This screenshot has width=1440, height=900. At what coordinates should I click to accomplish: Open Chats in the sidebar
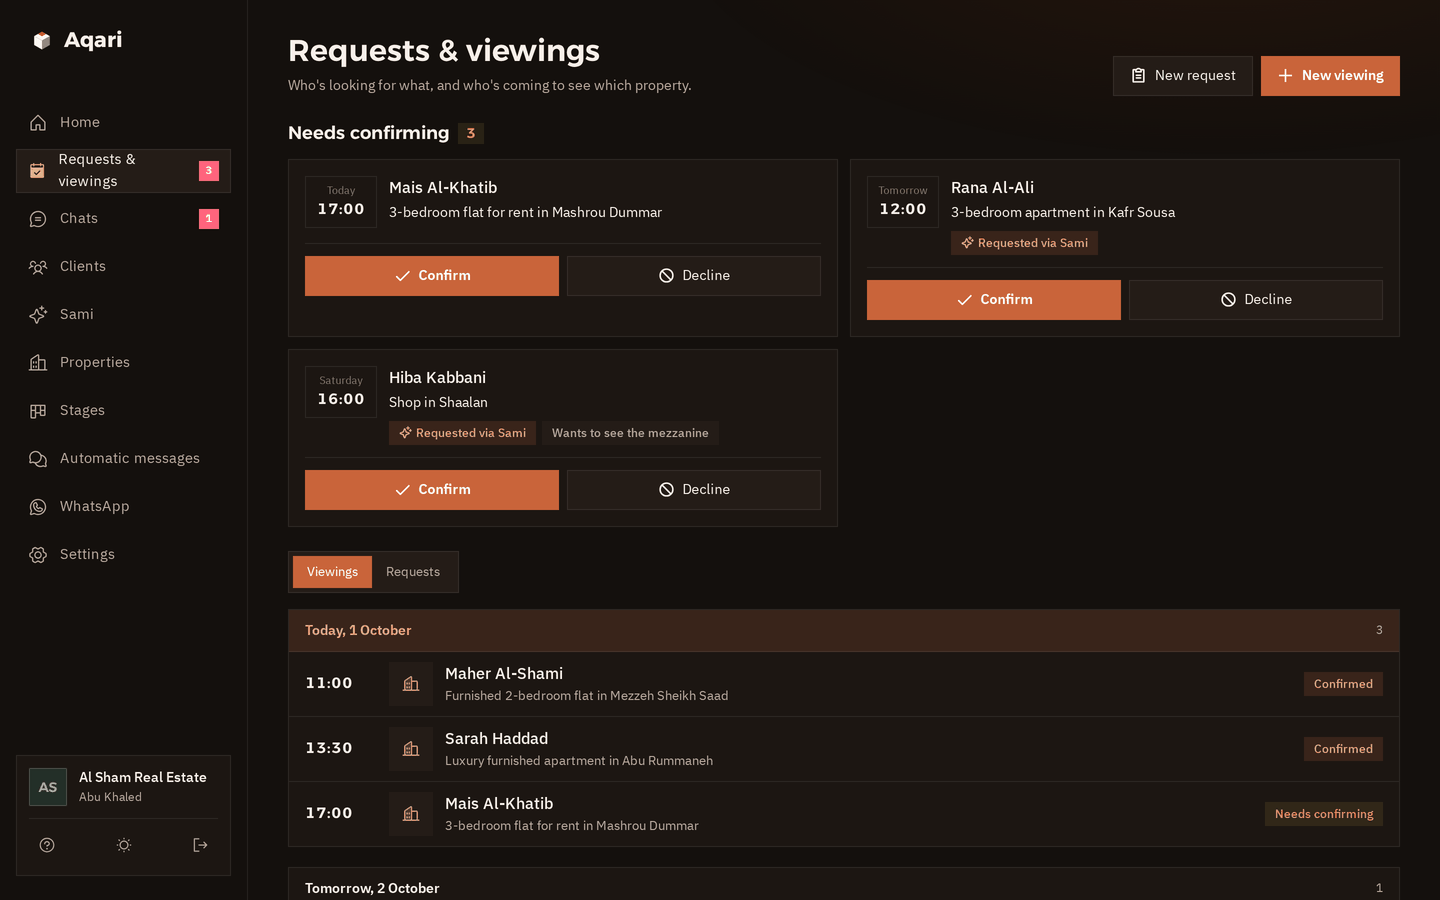point(123,218)
